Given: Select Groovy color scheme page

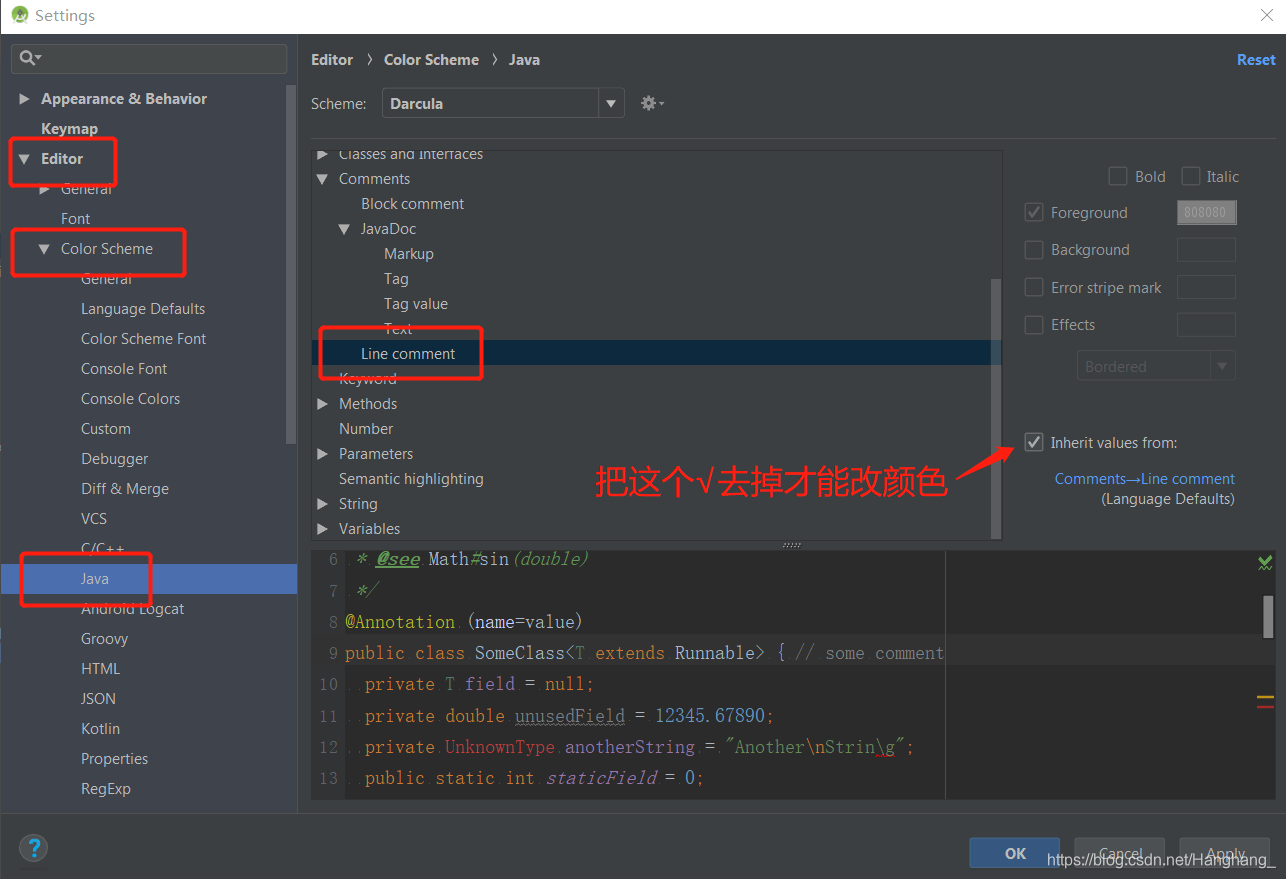Looking at the screenshot, I should 104,639.
